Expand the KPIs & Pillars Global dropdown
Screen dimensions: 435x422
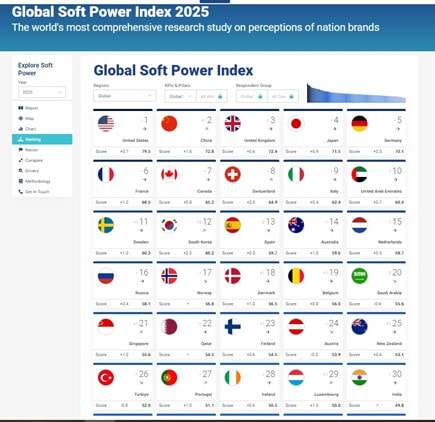[180, 96]
